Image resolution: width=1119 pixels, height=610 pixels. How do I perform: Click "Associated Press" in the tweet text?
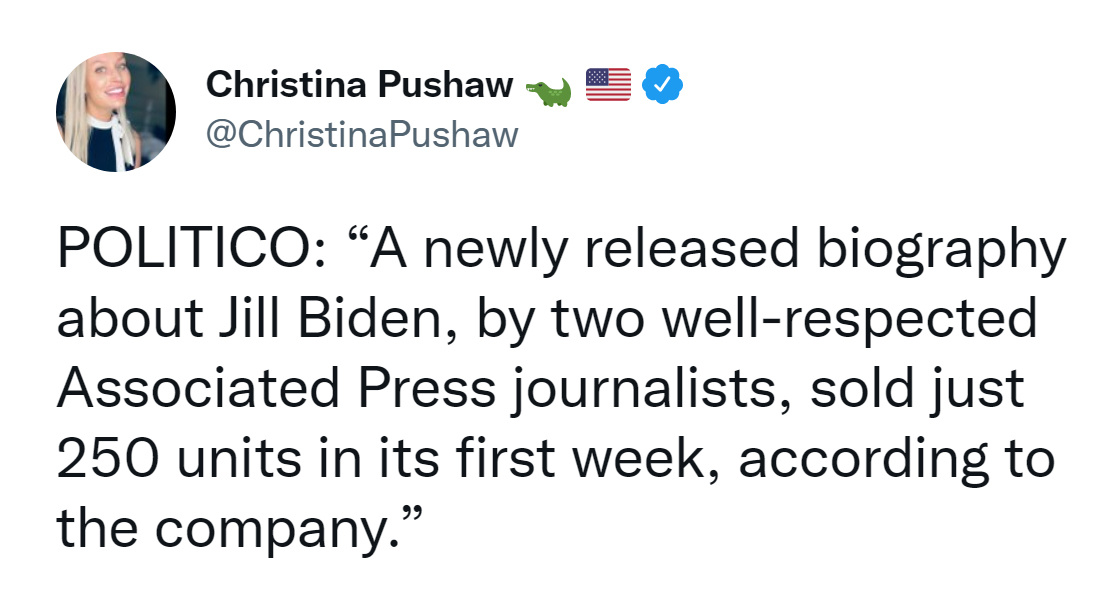[276, 388]
